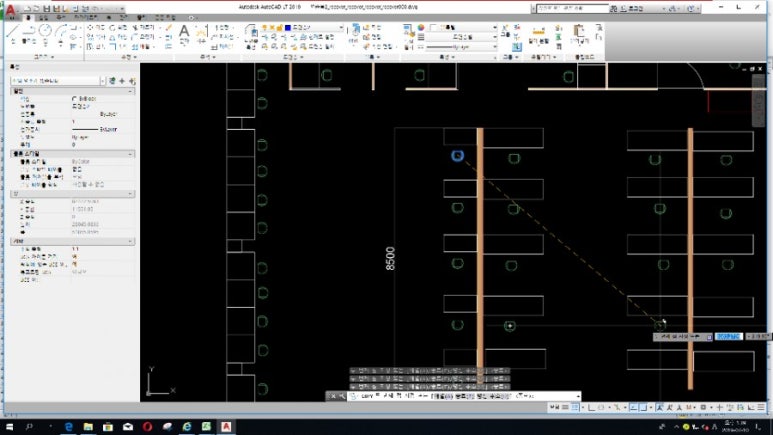Click the AutoCAD application menu logo
773x435 pixels.
pyautogui.click(x=10, y=9)
